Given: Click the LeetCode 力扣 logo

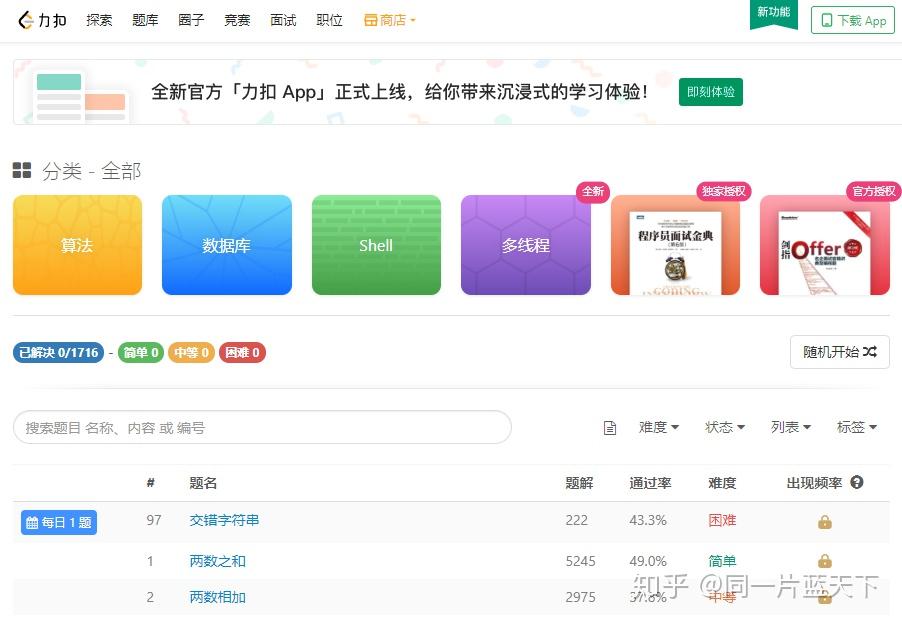Looking at the screenshot, I should click(x=42, y=20).
